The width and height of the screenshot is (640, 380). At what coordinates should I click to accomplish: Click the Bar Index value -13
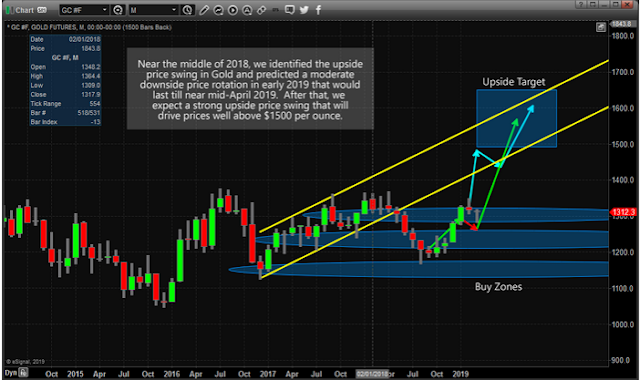(96, 122)
